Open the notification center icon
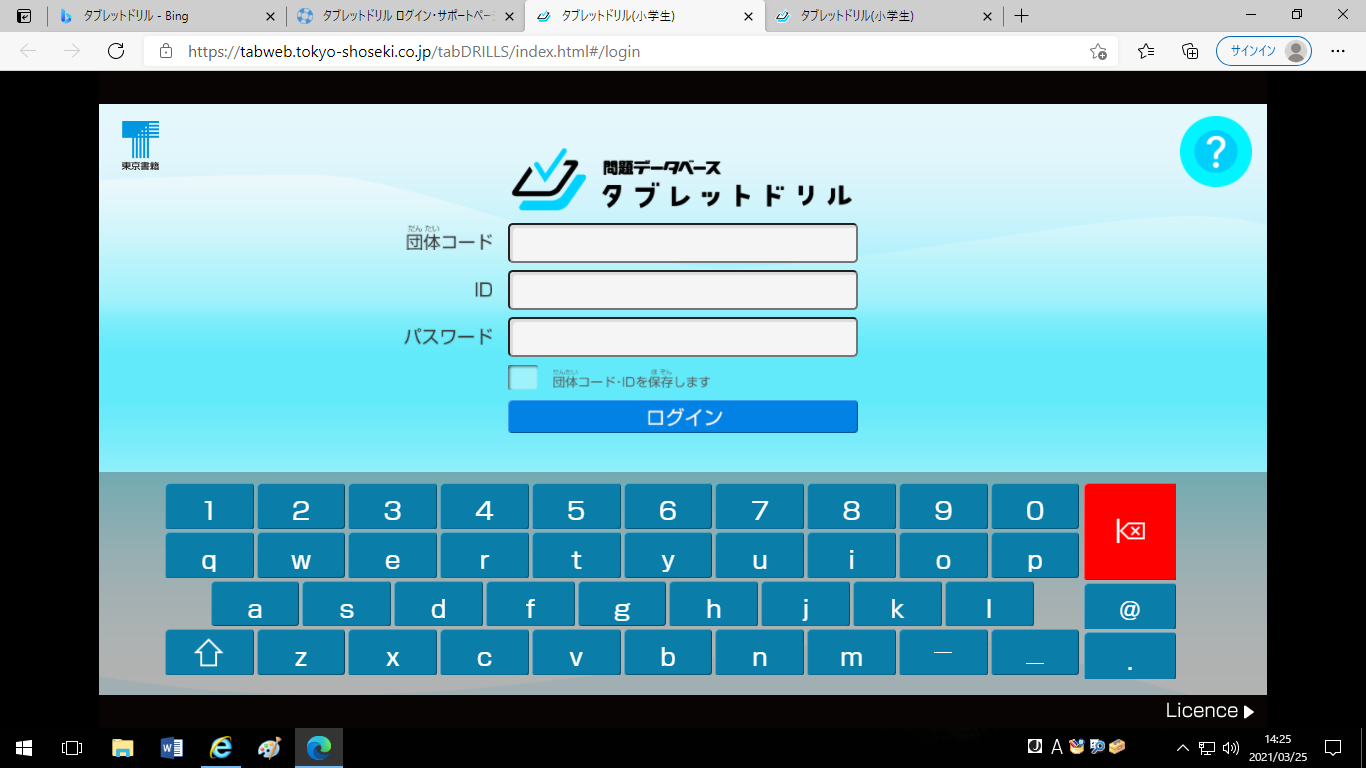1366x768 pixels. tap(1333, 747)
